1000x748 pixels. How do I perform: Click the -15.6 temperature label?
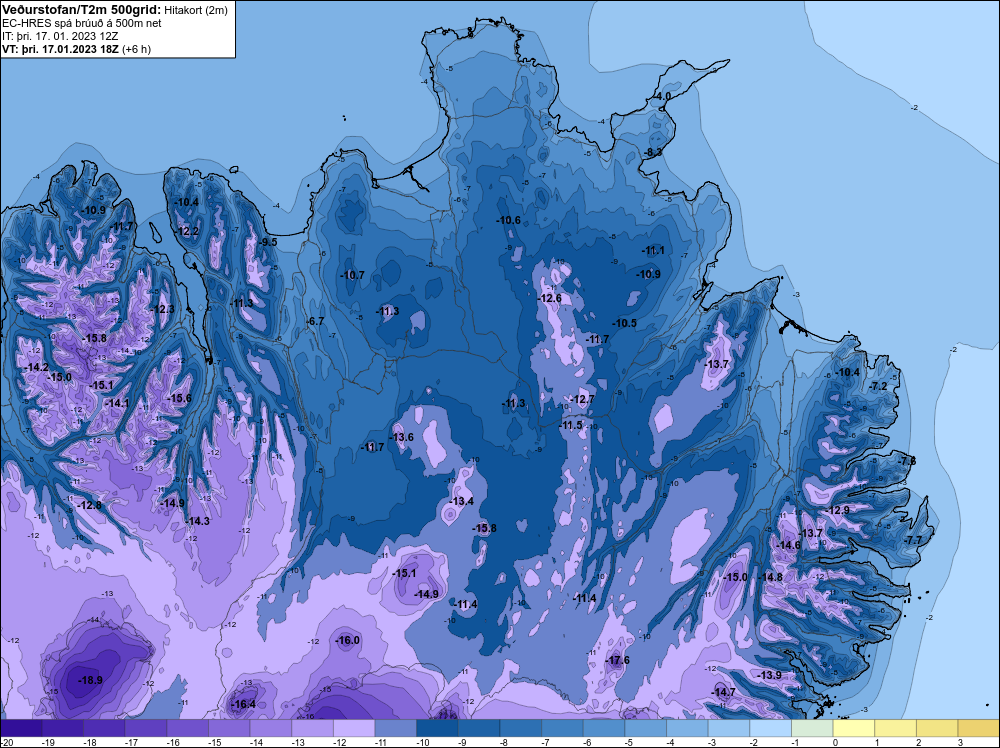[x=179, y=399]
